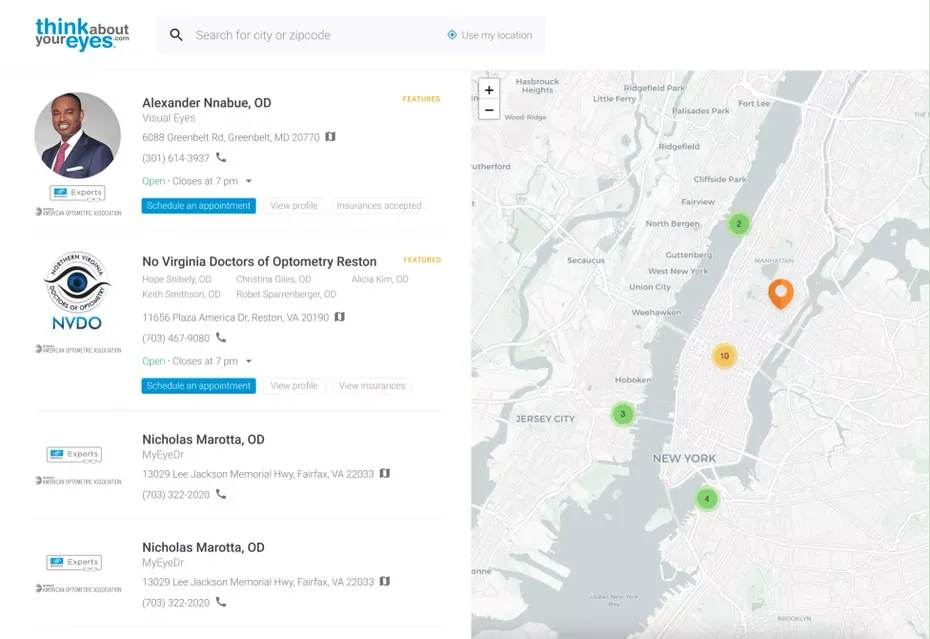The height and width of the screenshot is (639, 930).
Task: Click the orange location pin on map
Action: tap(780, 292)
